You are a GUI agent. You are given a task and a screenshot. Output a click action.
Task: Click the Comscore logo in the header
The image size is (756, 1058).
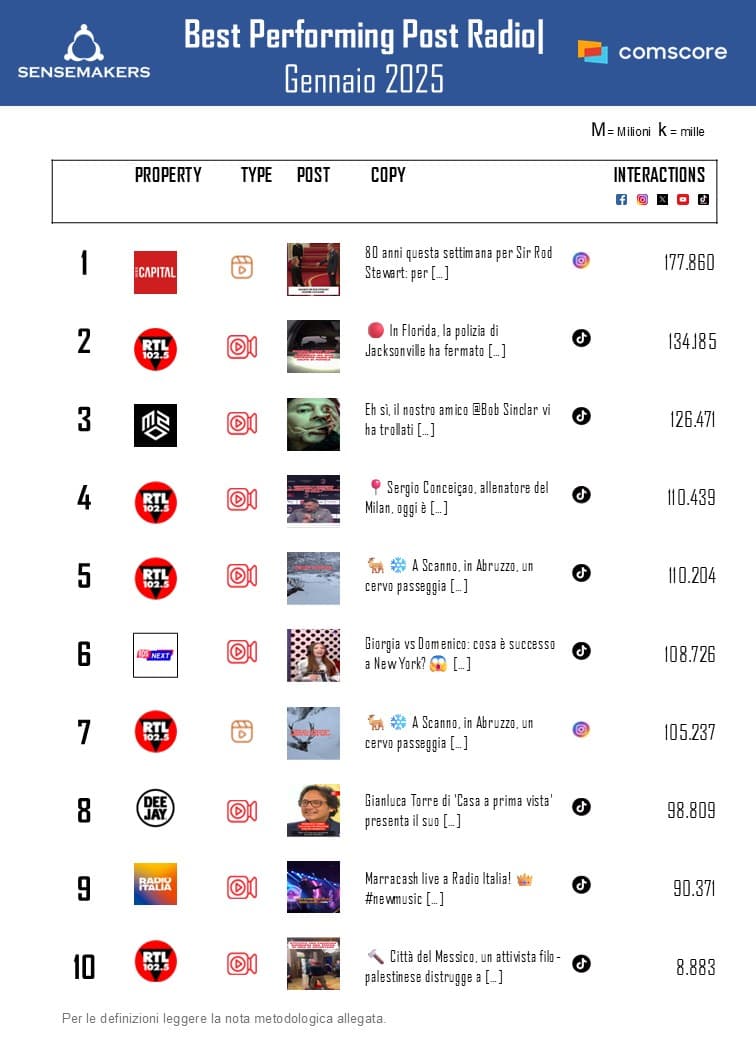652,52
